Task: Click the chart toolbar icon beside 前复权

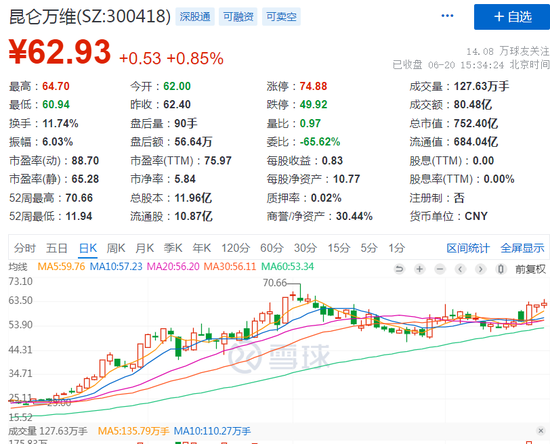Action: 501,269
